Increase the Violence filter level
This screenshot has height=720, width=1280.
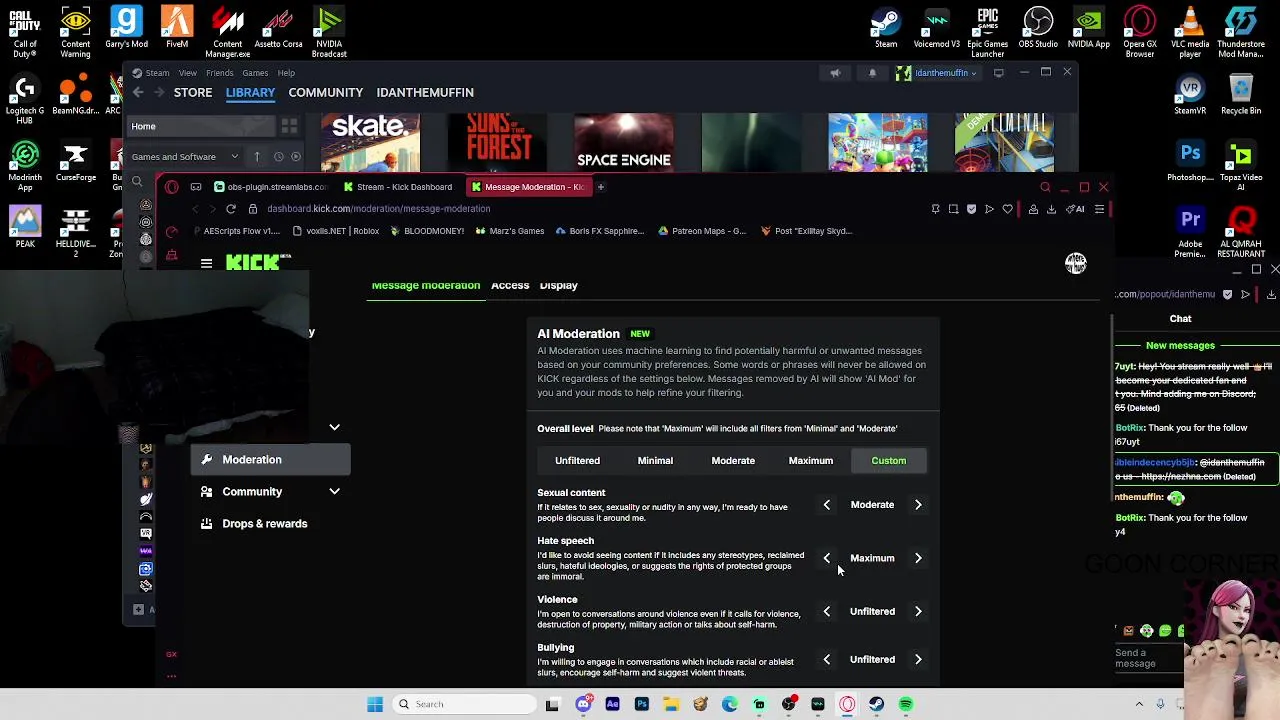(918, 611)
